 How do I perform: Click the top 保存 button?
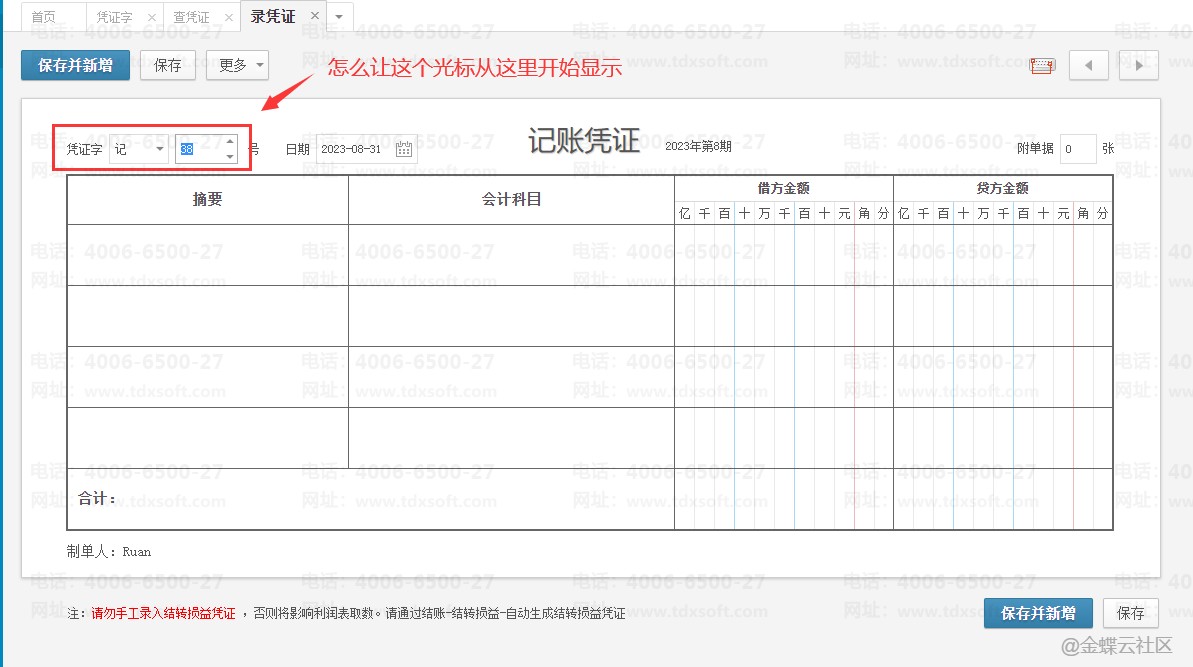(168, 66)
